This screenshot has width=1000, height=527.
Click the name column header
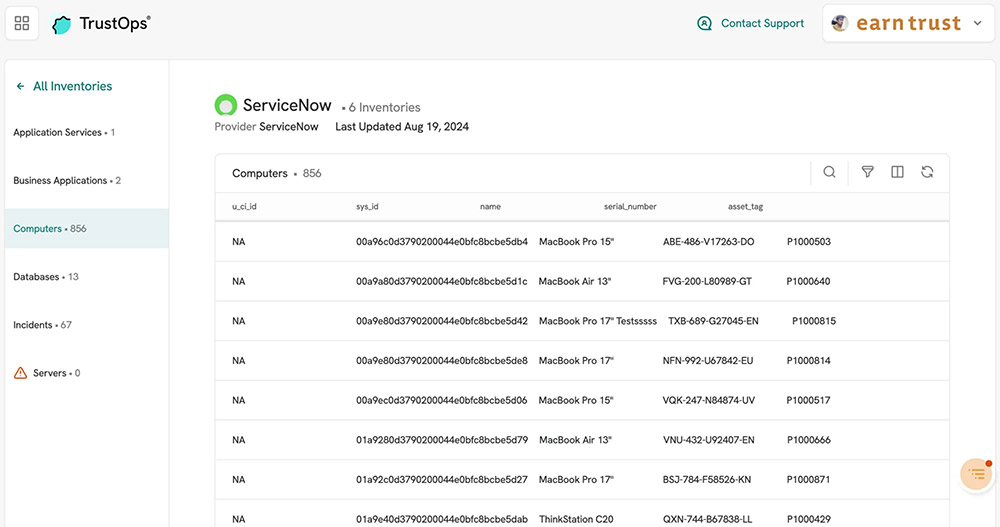(490, 207)
